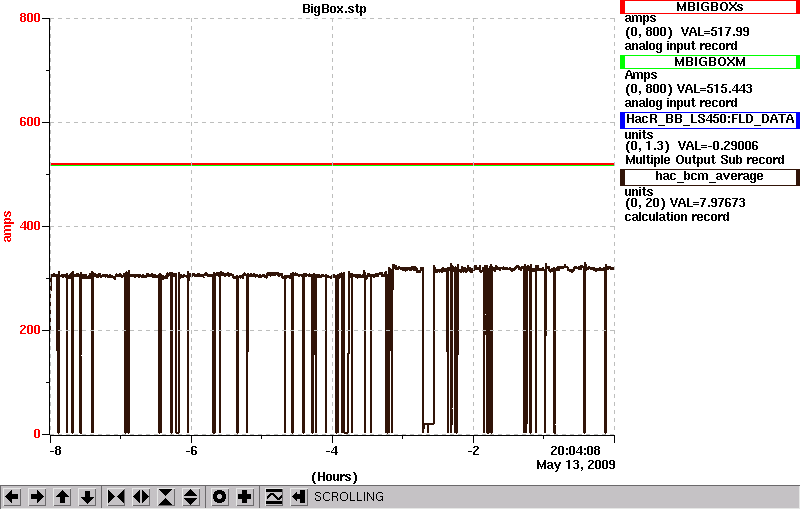
Task: Click the Multiple Output Sub record text
Action: pos(705,160)
